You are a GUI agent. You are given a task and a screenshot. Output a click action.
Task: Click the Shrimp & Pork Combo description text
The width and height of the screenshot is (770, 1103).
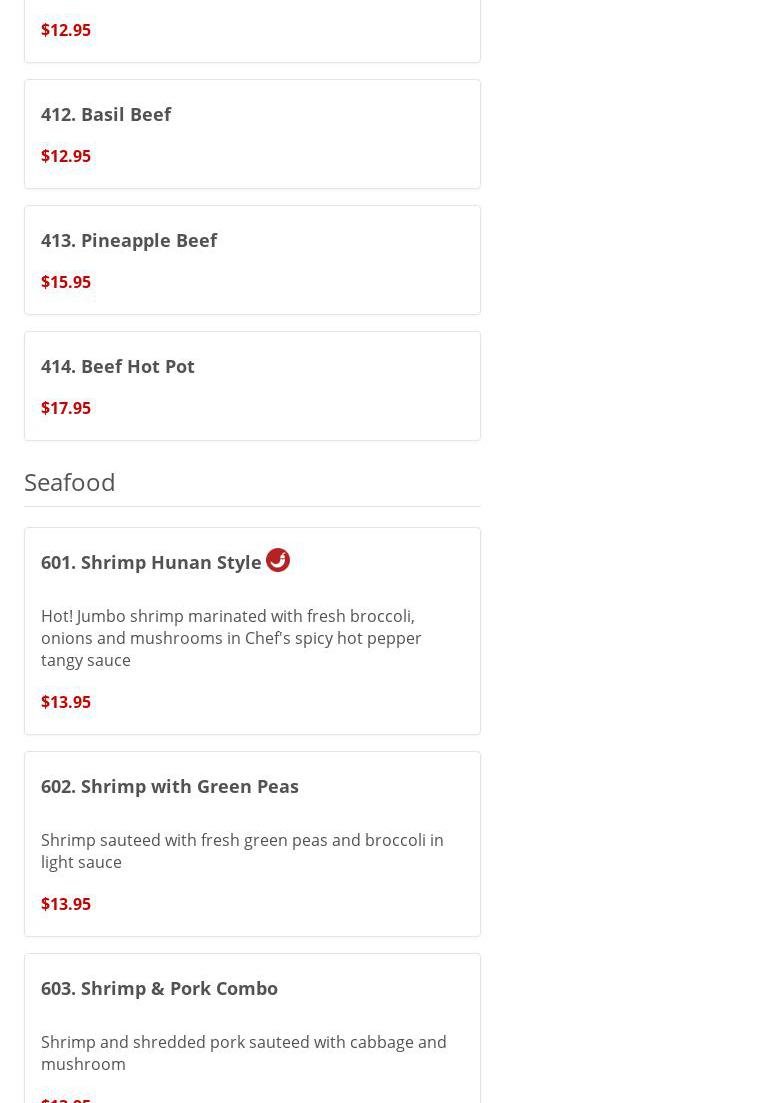click(244, 1053)
